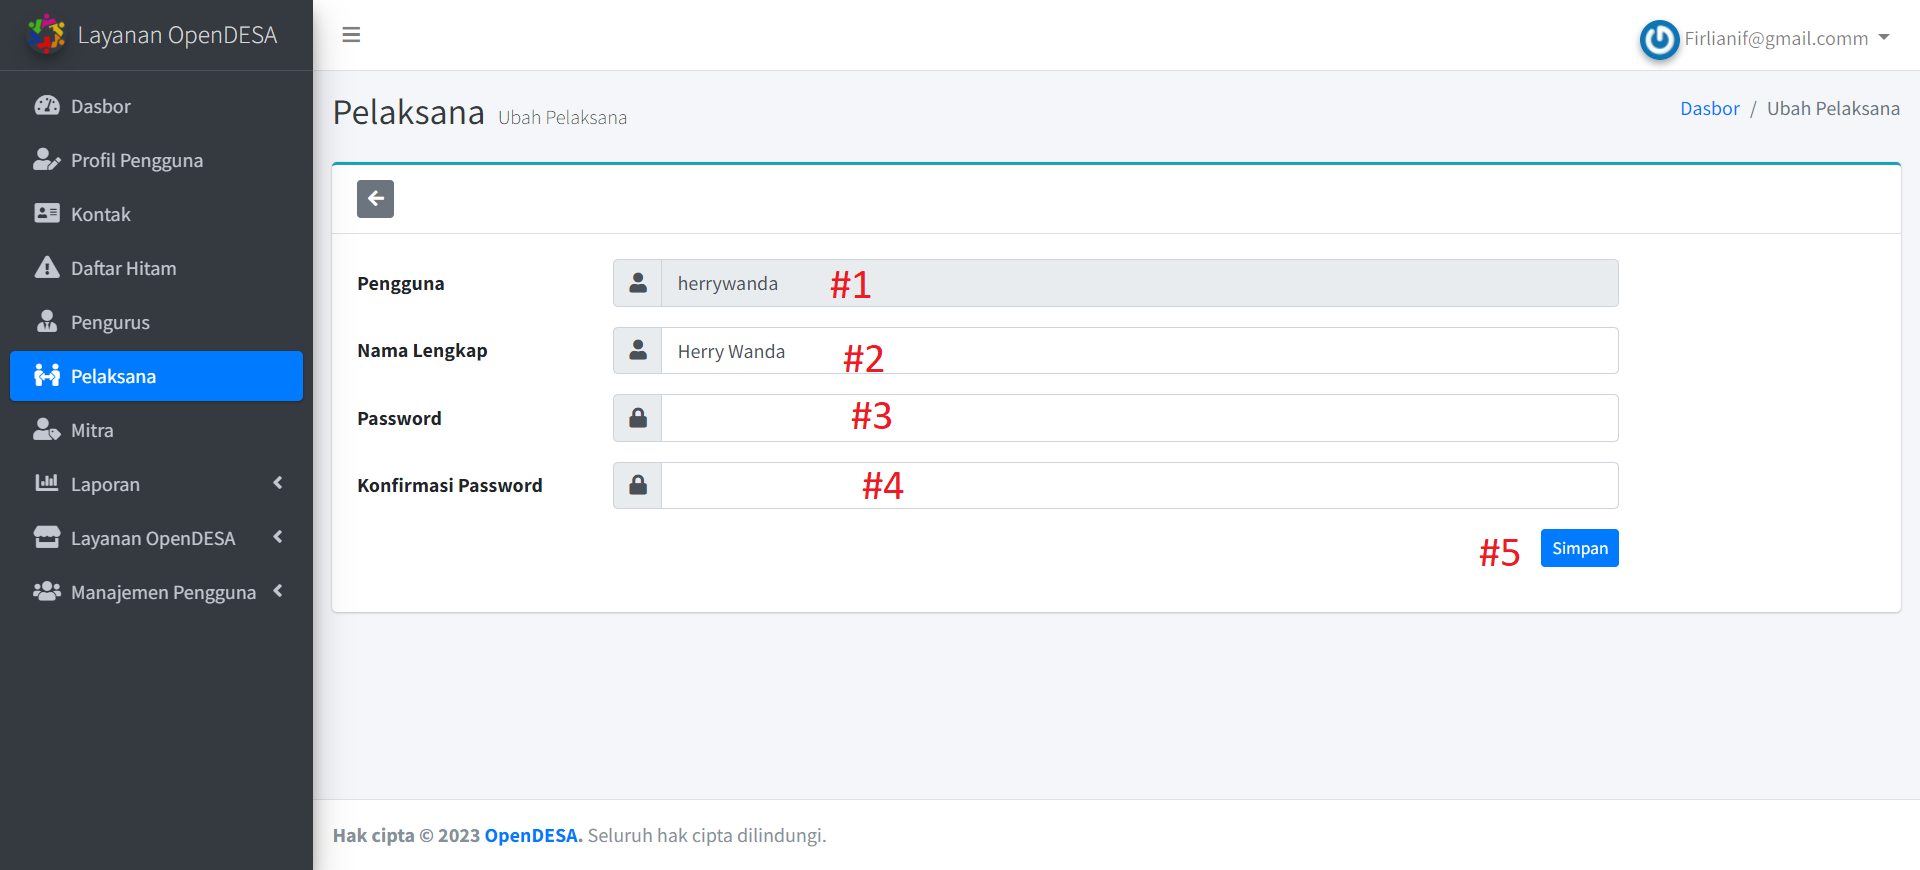The image size is (1920, 870).
Task: Click the Layanan OpenDESA store icon in menu
Action: tap(47, 538)
